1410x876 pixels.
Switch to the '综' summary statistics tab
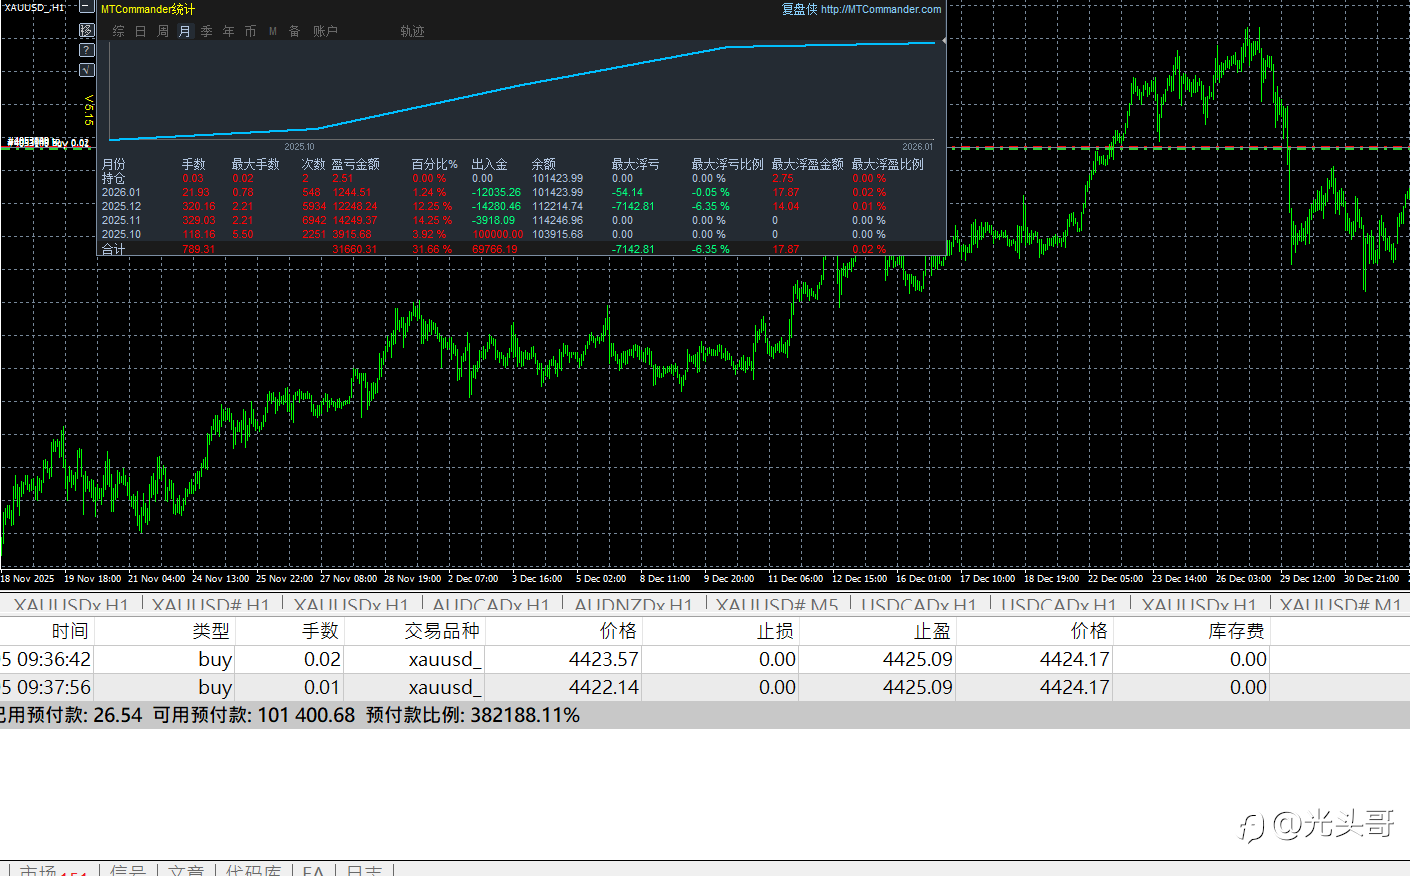tap(119, 31)
